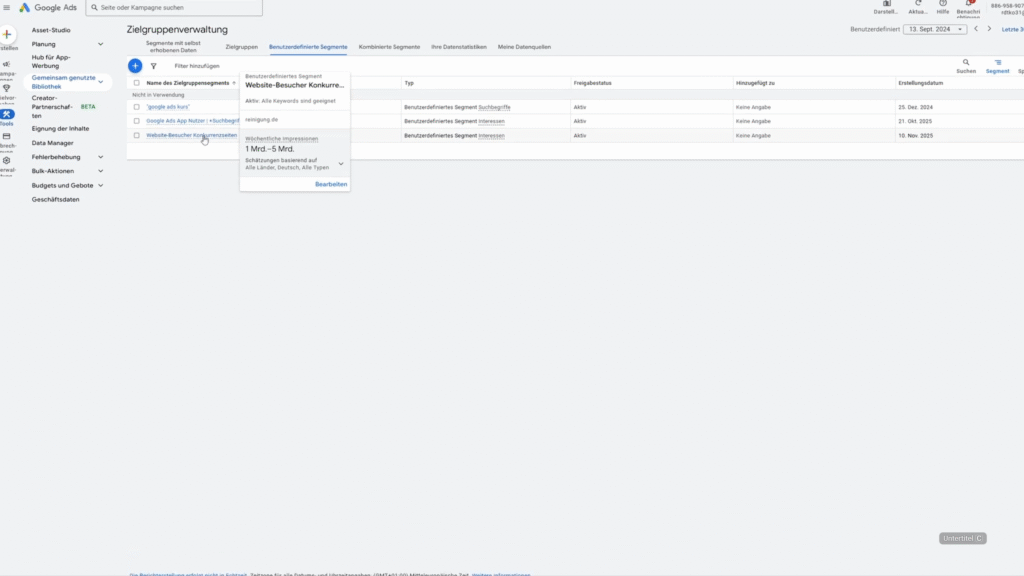
Task: Click the Erstellungsdatum column header
Action: pos(920,83)
